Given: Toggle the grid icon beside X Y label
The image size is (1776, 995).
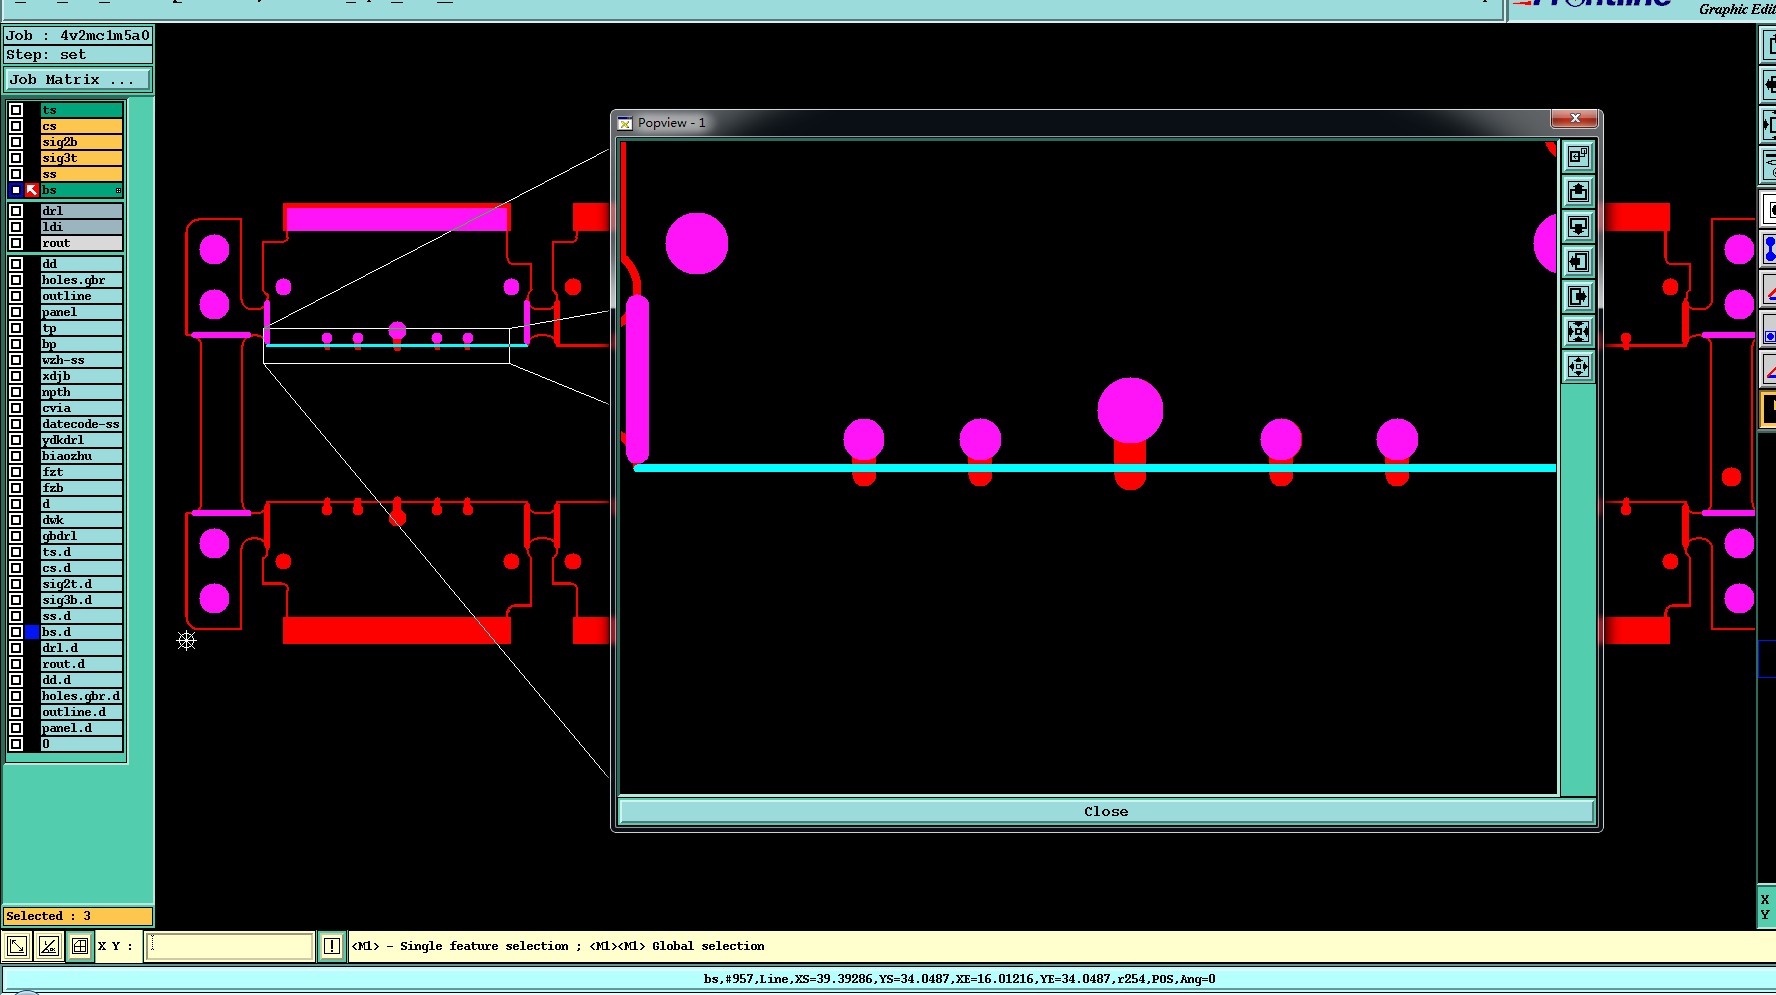Looking at the screenshot, I should click(80, 945).
